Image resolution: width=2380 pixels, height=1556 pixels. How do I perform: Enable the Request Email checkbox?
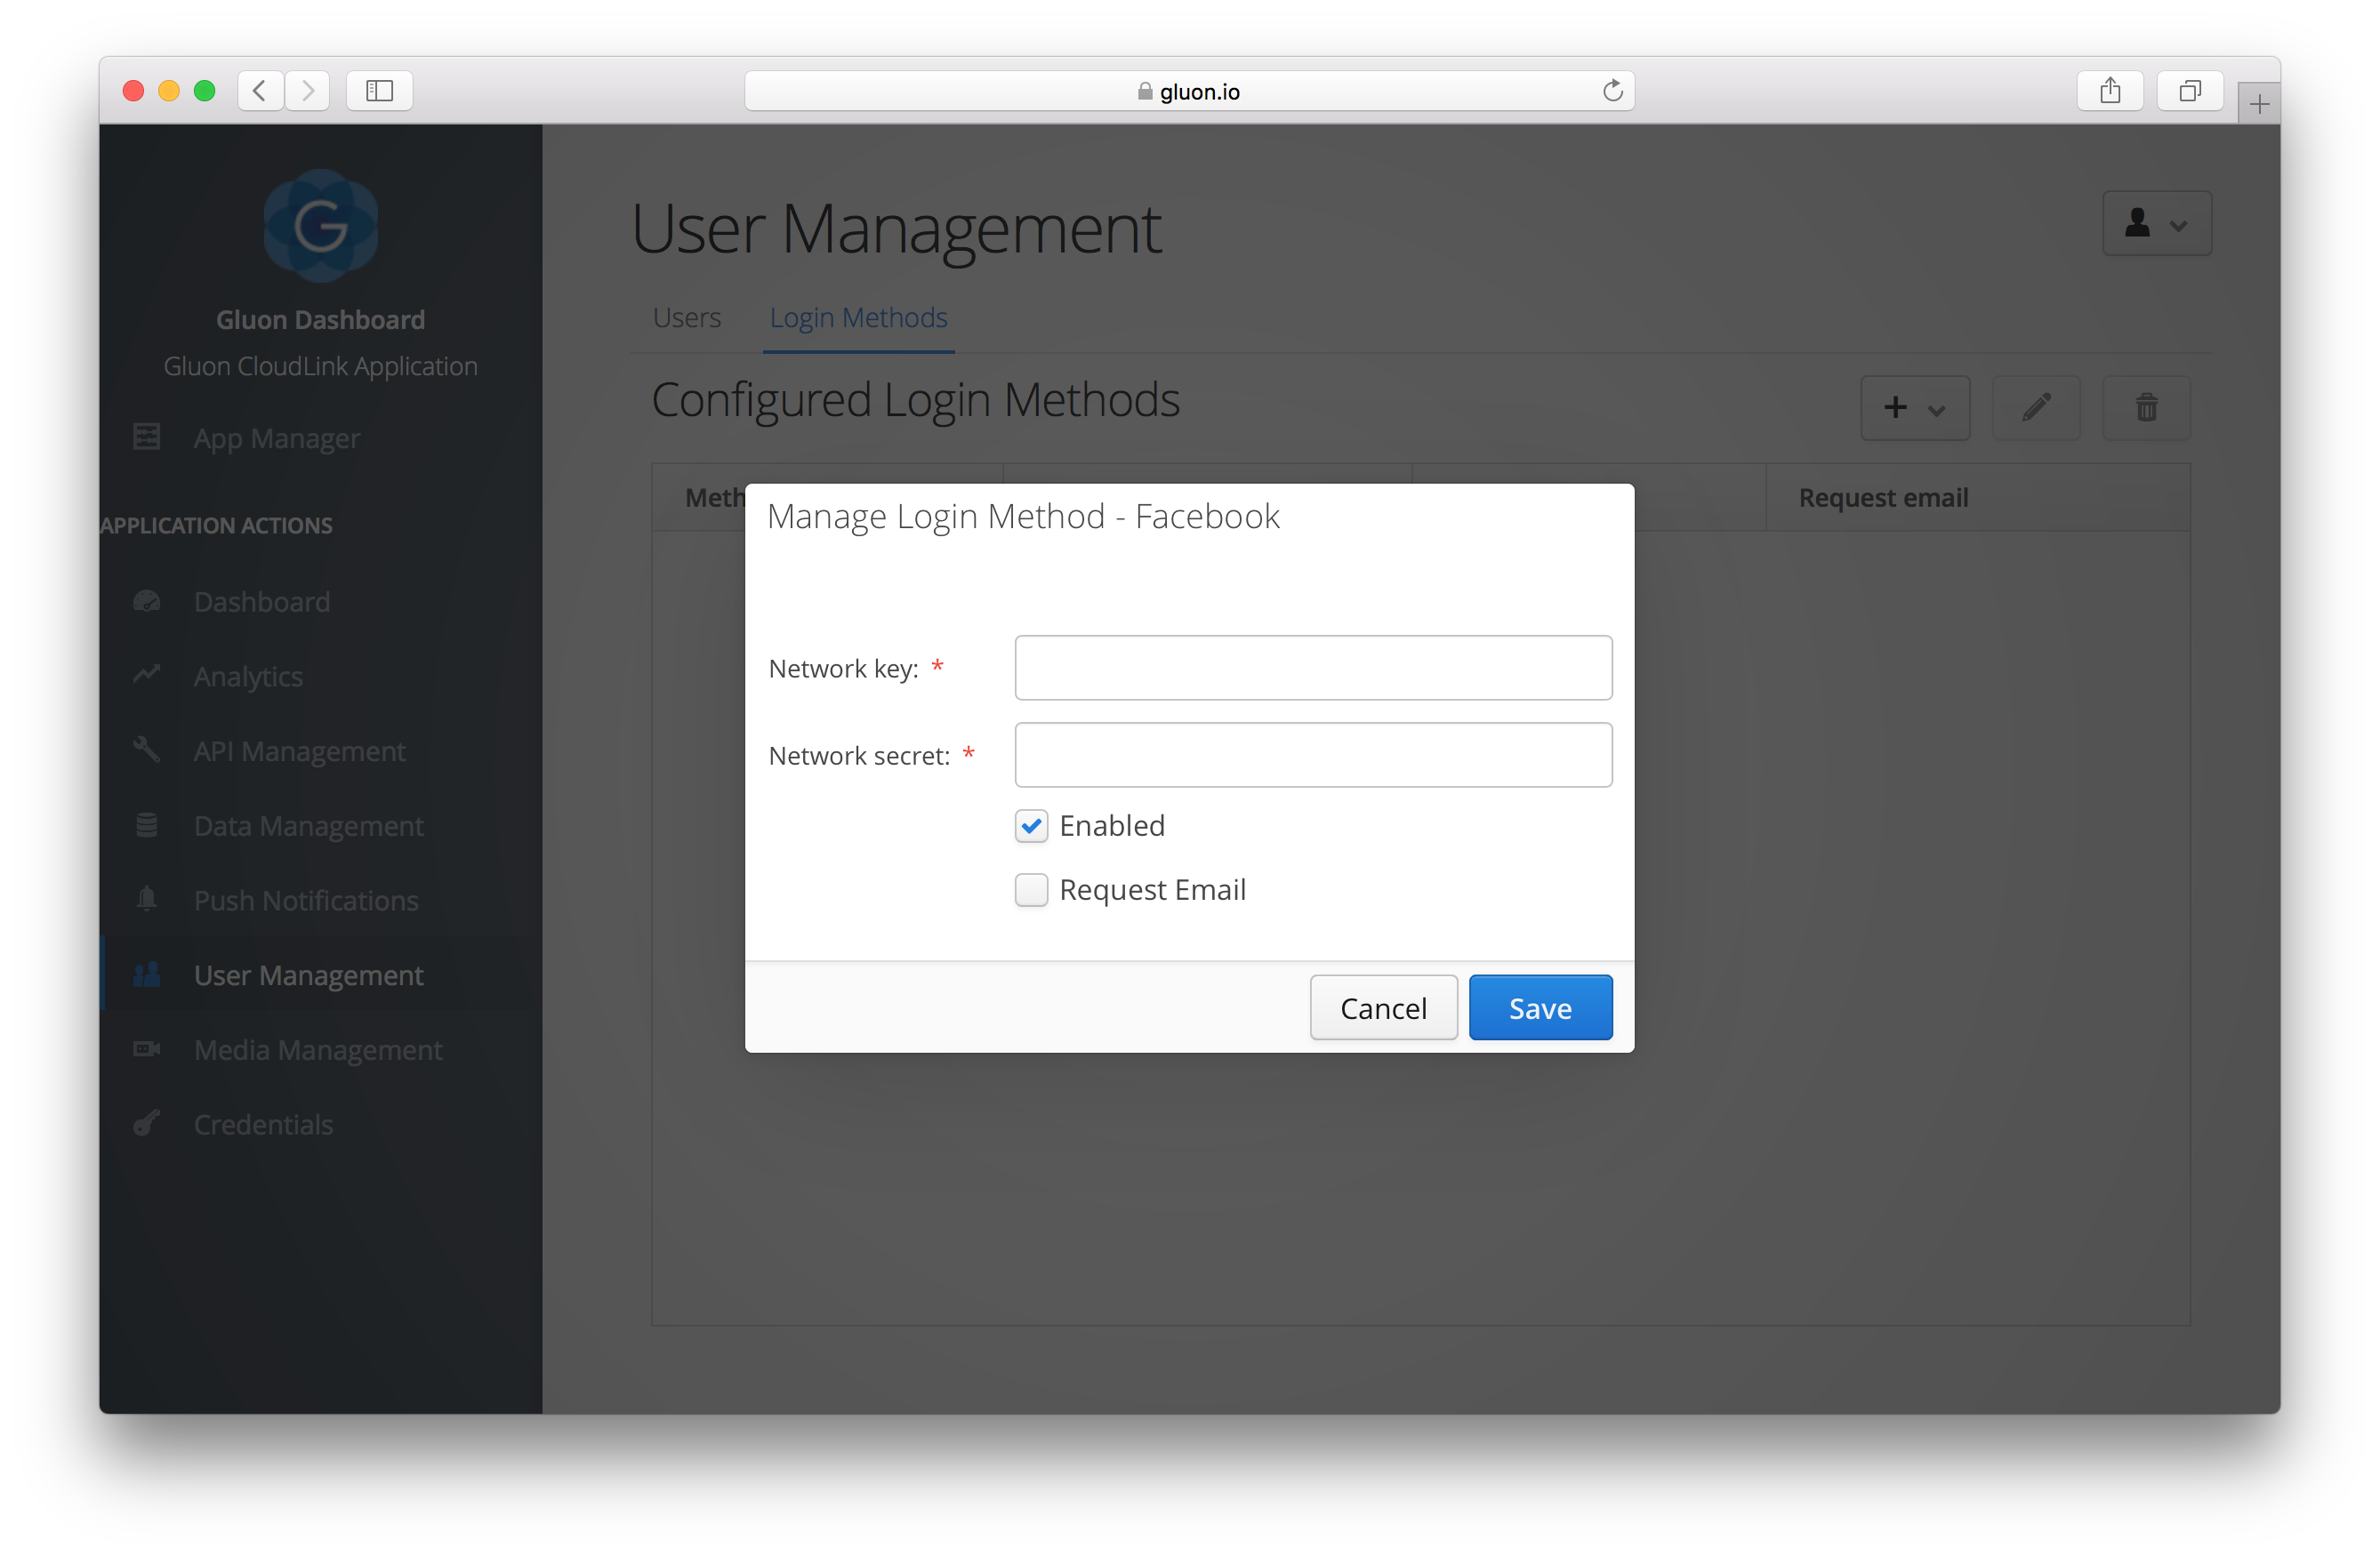[x=1030, y=889]
